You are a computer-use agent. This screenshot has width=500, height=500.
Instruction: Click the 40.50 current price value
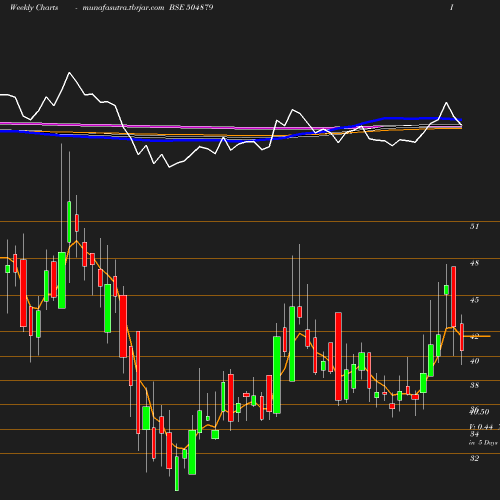coord(479,412)
